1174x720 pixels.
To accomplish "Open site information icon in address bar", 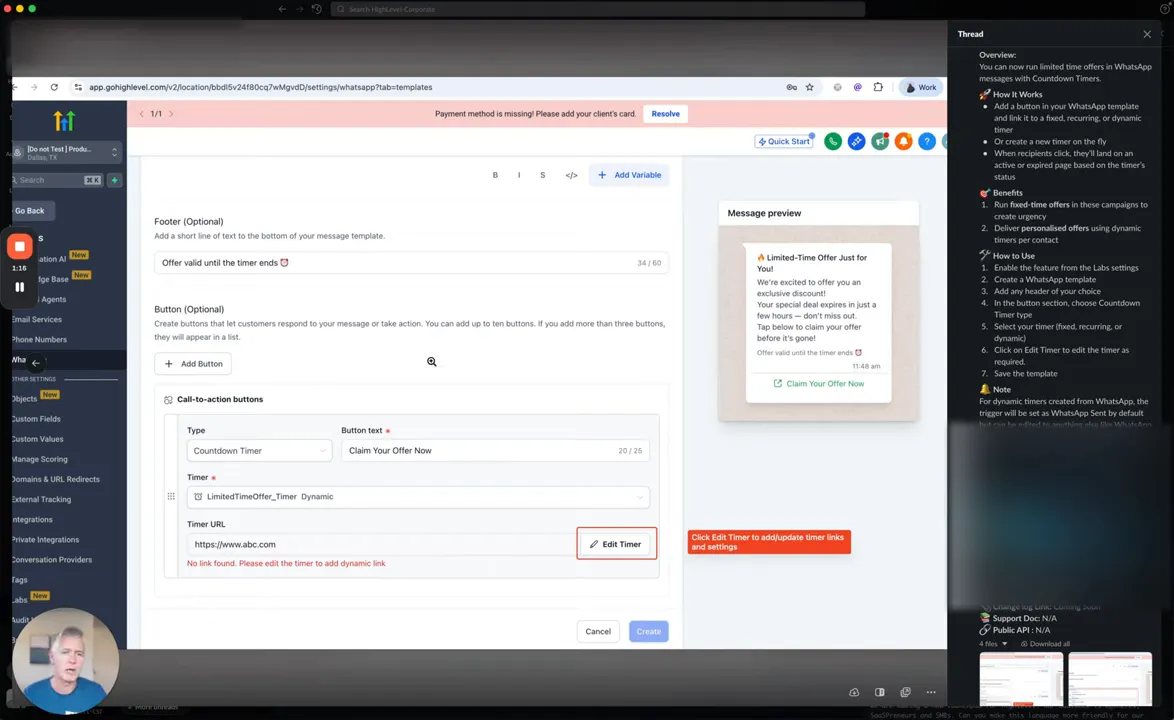I will click(78, 88).
